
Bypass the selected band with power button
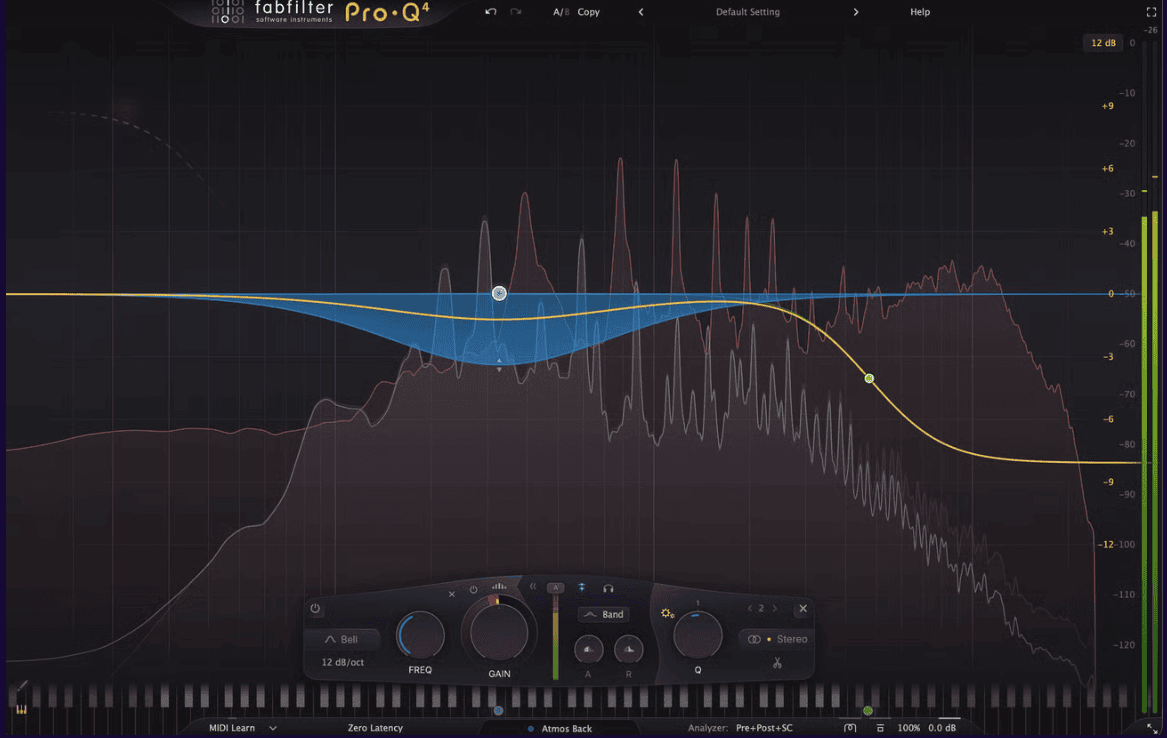(x=316, y=609)
